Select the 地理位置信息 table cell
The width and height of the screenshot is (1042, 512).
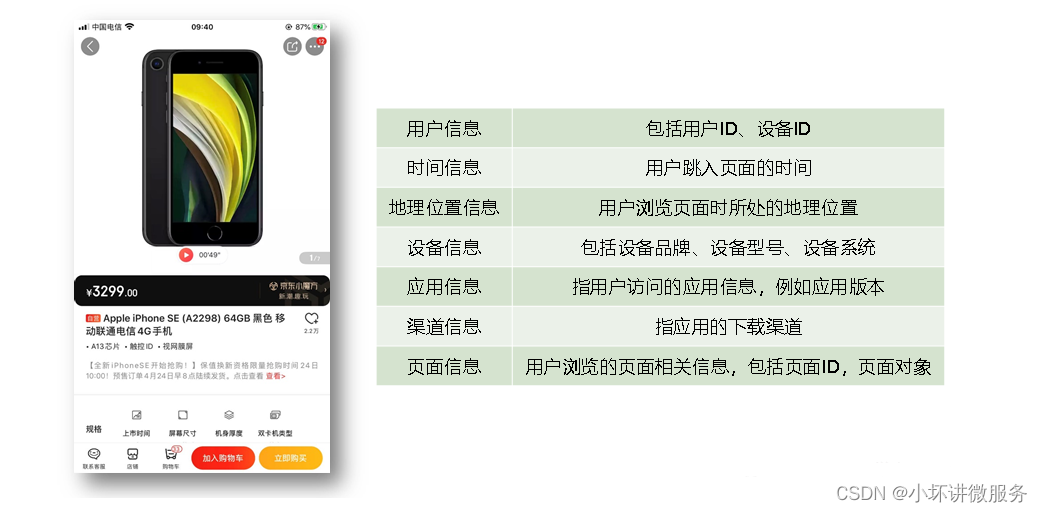pos(444,207)
